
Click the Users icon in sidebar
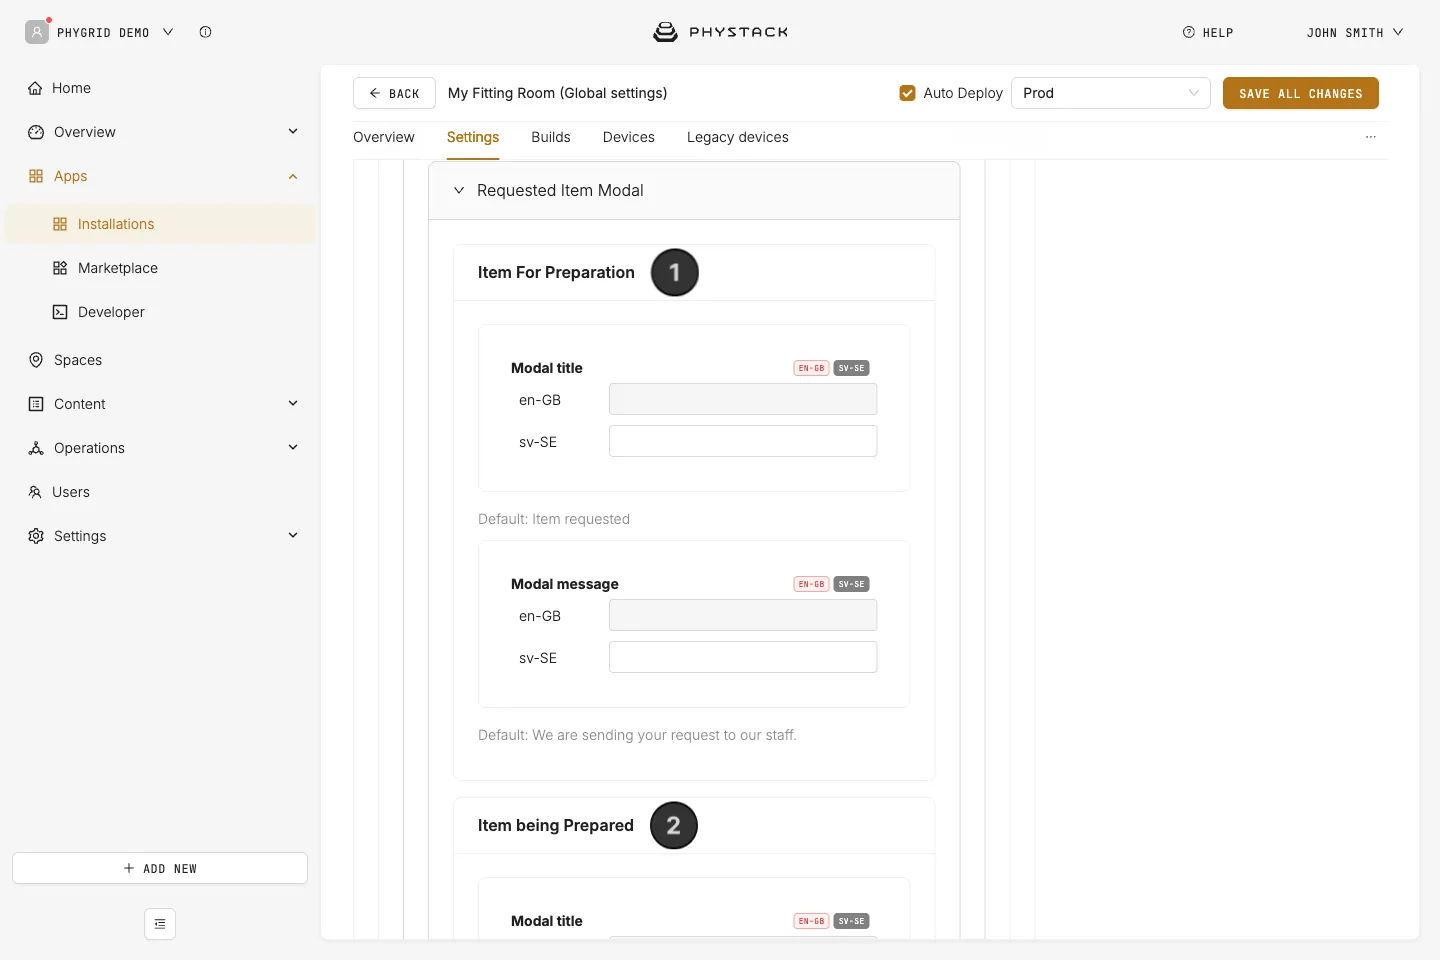[x=35, y=492]
